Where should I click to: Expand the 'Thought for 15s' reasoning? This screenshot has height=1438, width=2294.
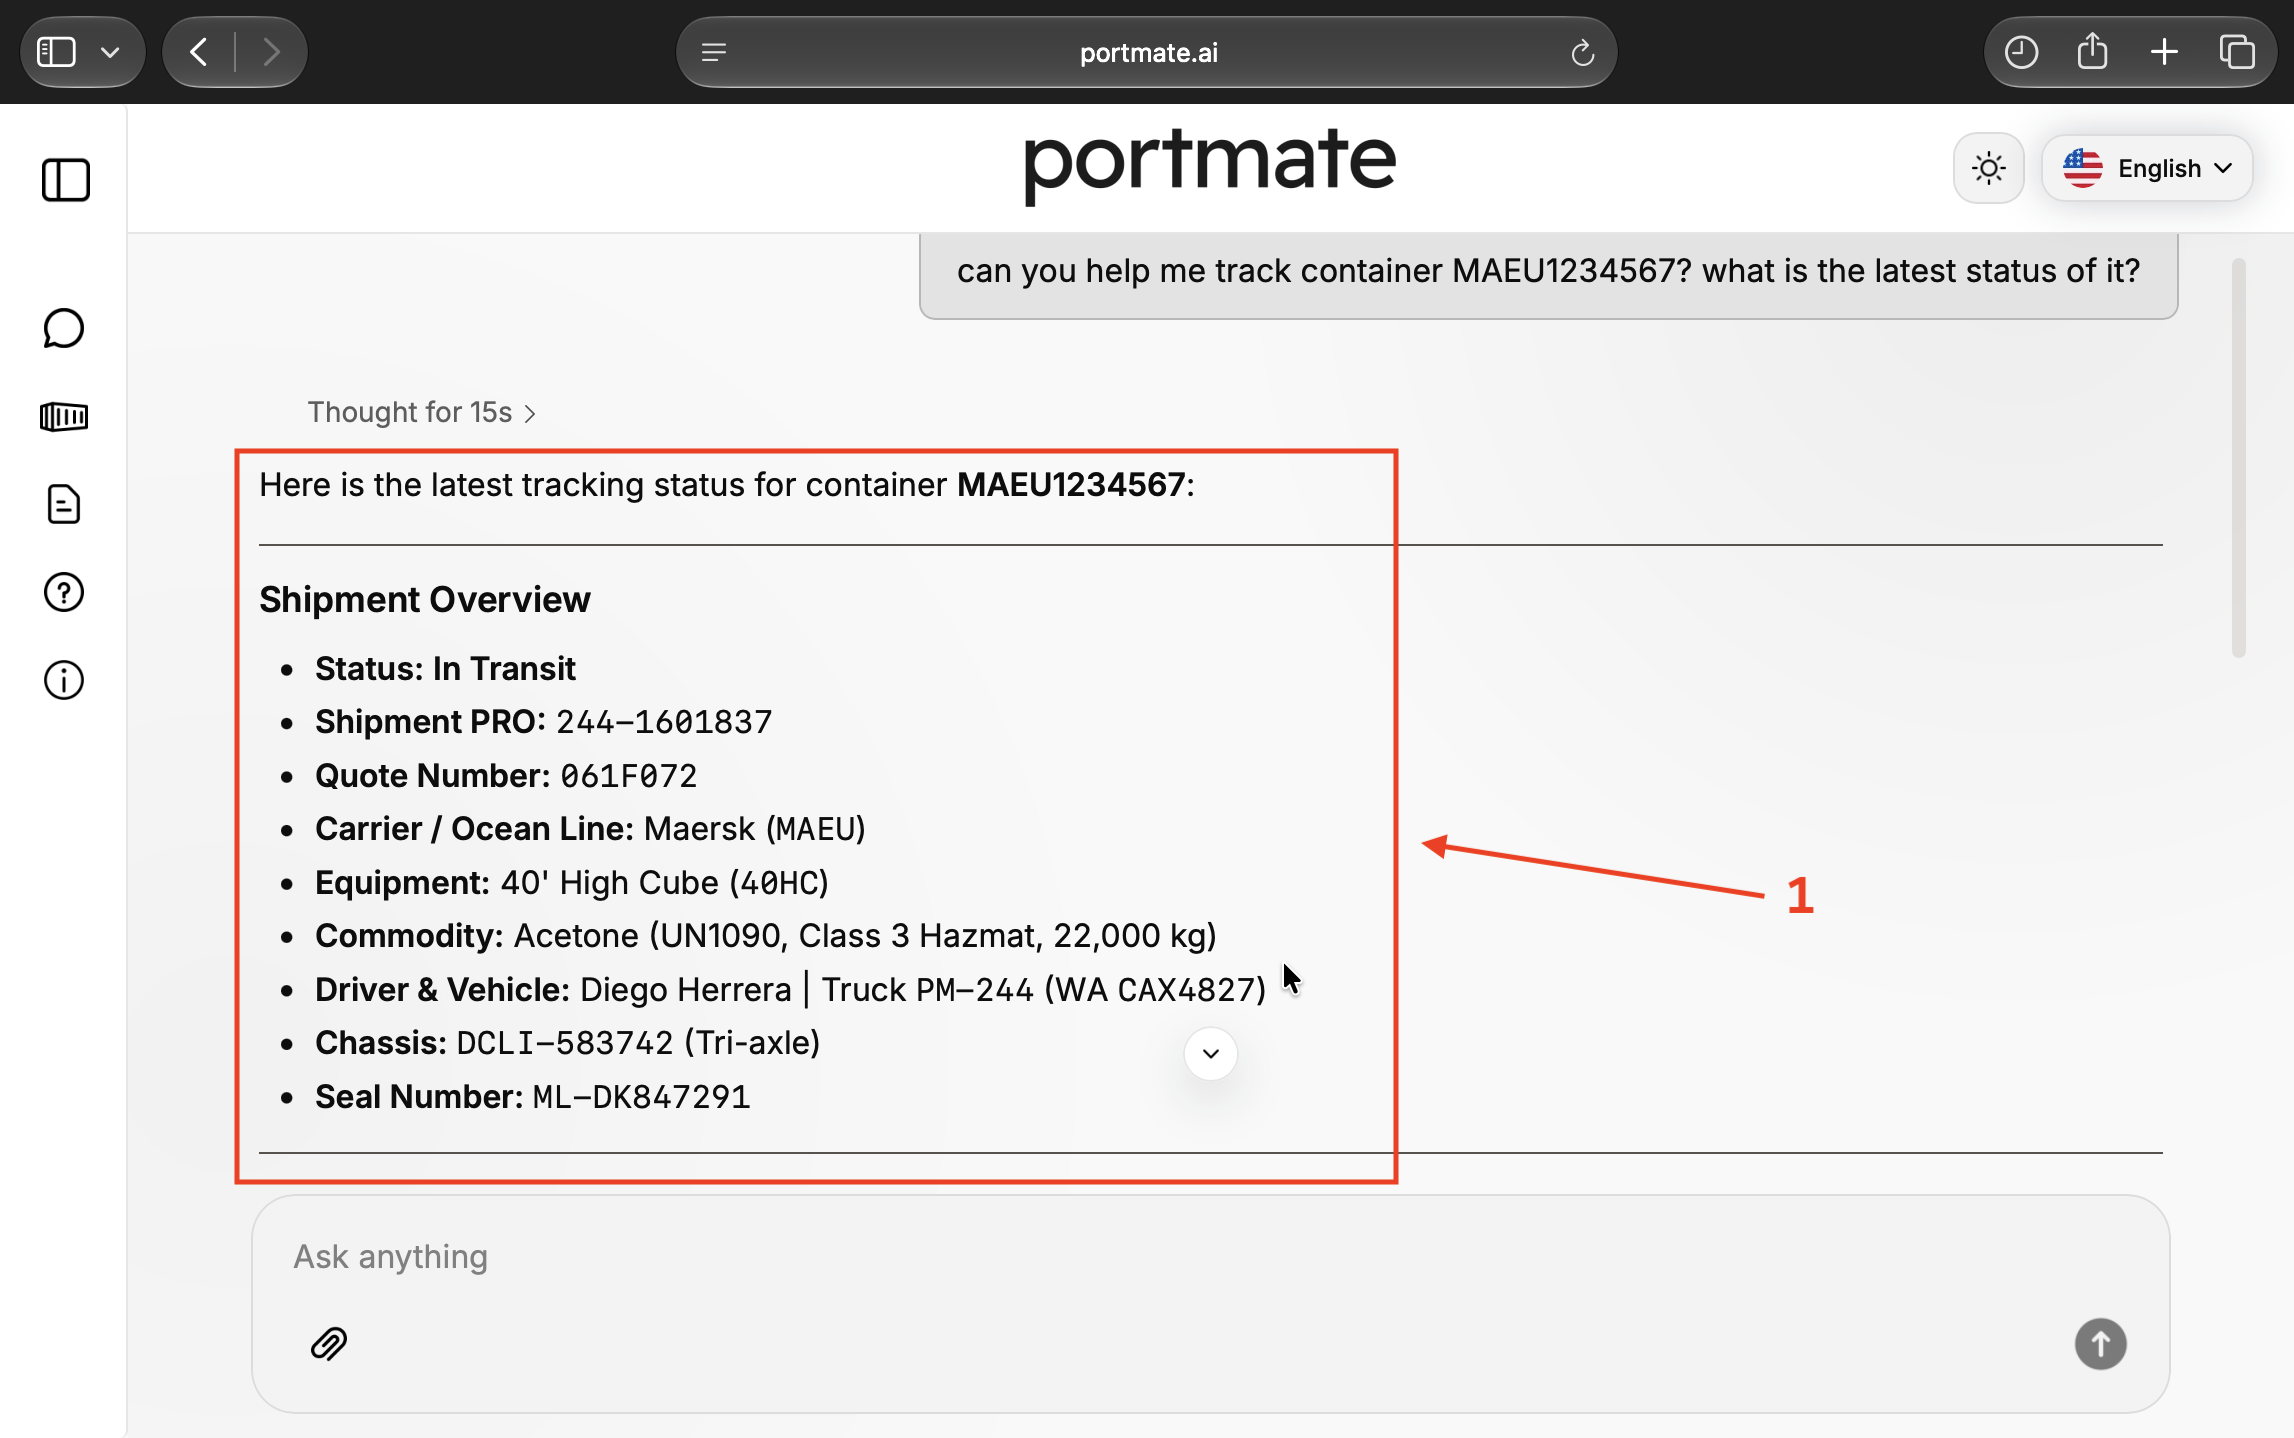(421, 412)
